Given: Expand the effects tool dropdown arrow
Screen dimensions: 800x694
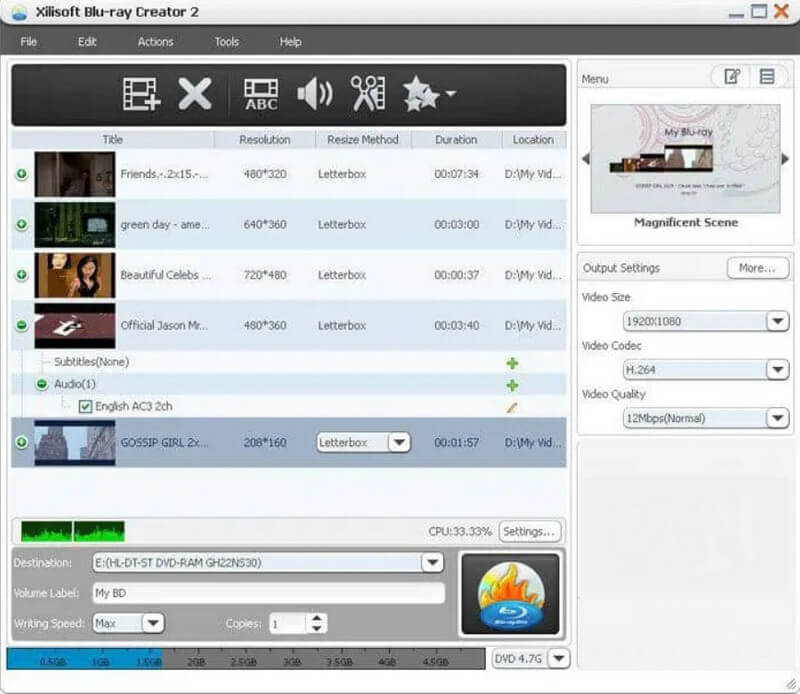Looking at the screenshot, I should point(451,93).
